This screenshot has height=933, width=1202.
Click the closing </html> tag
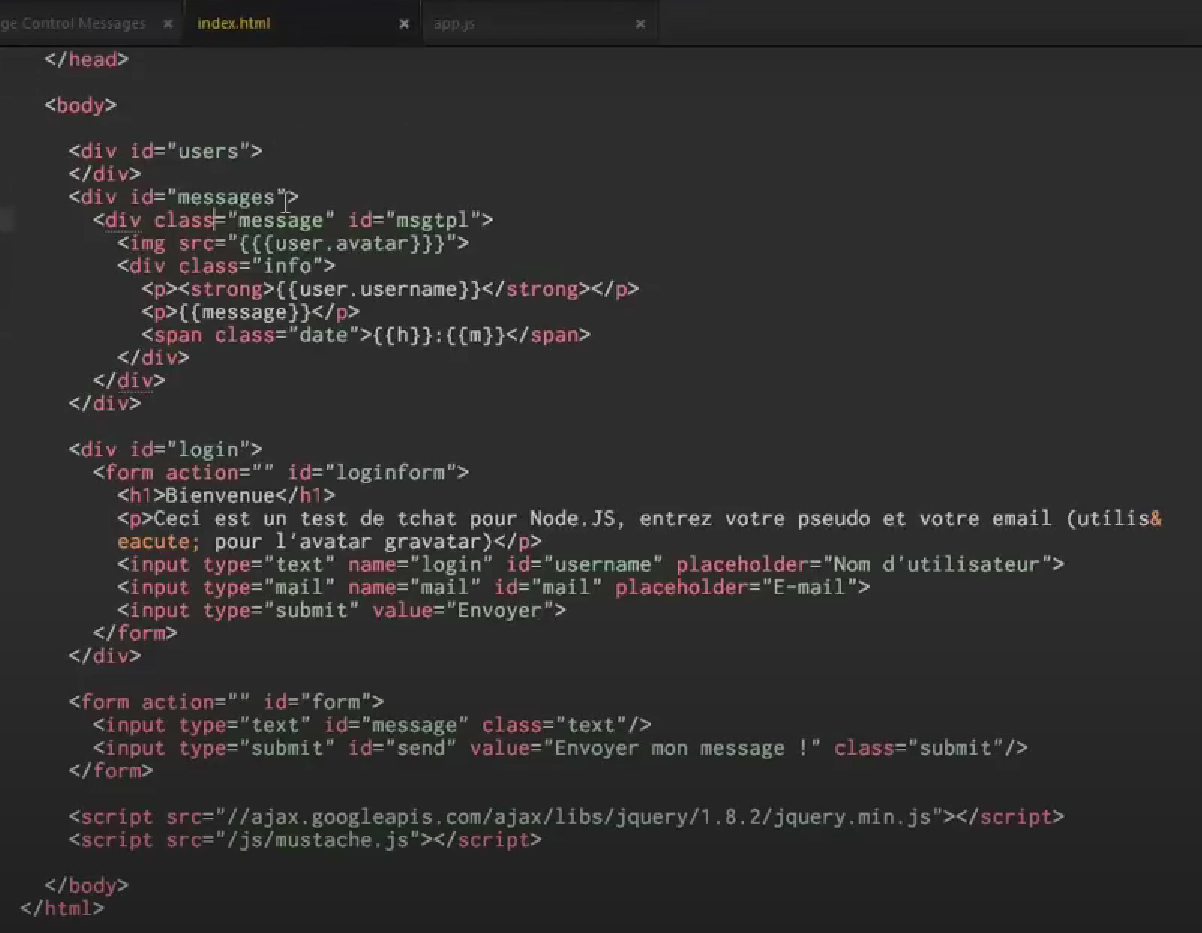pos(62,909)
